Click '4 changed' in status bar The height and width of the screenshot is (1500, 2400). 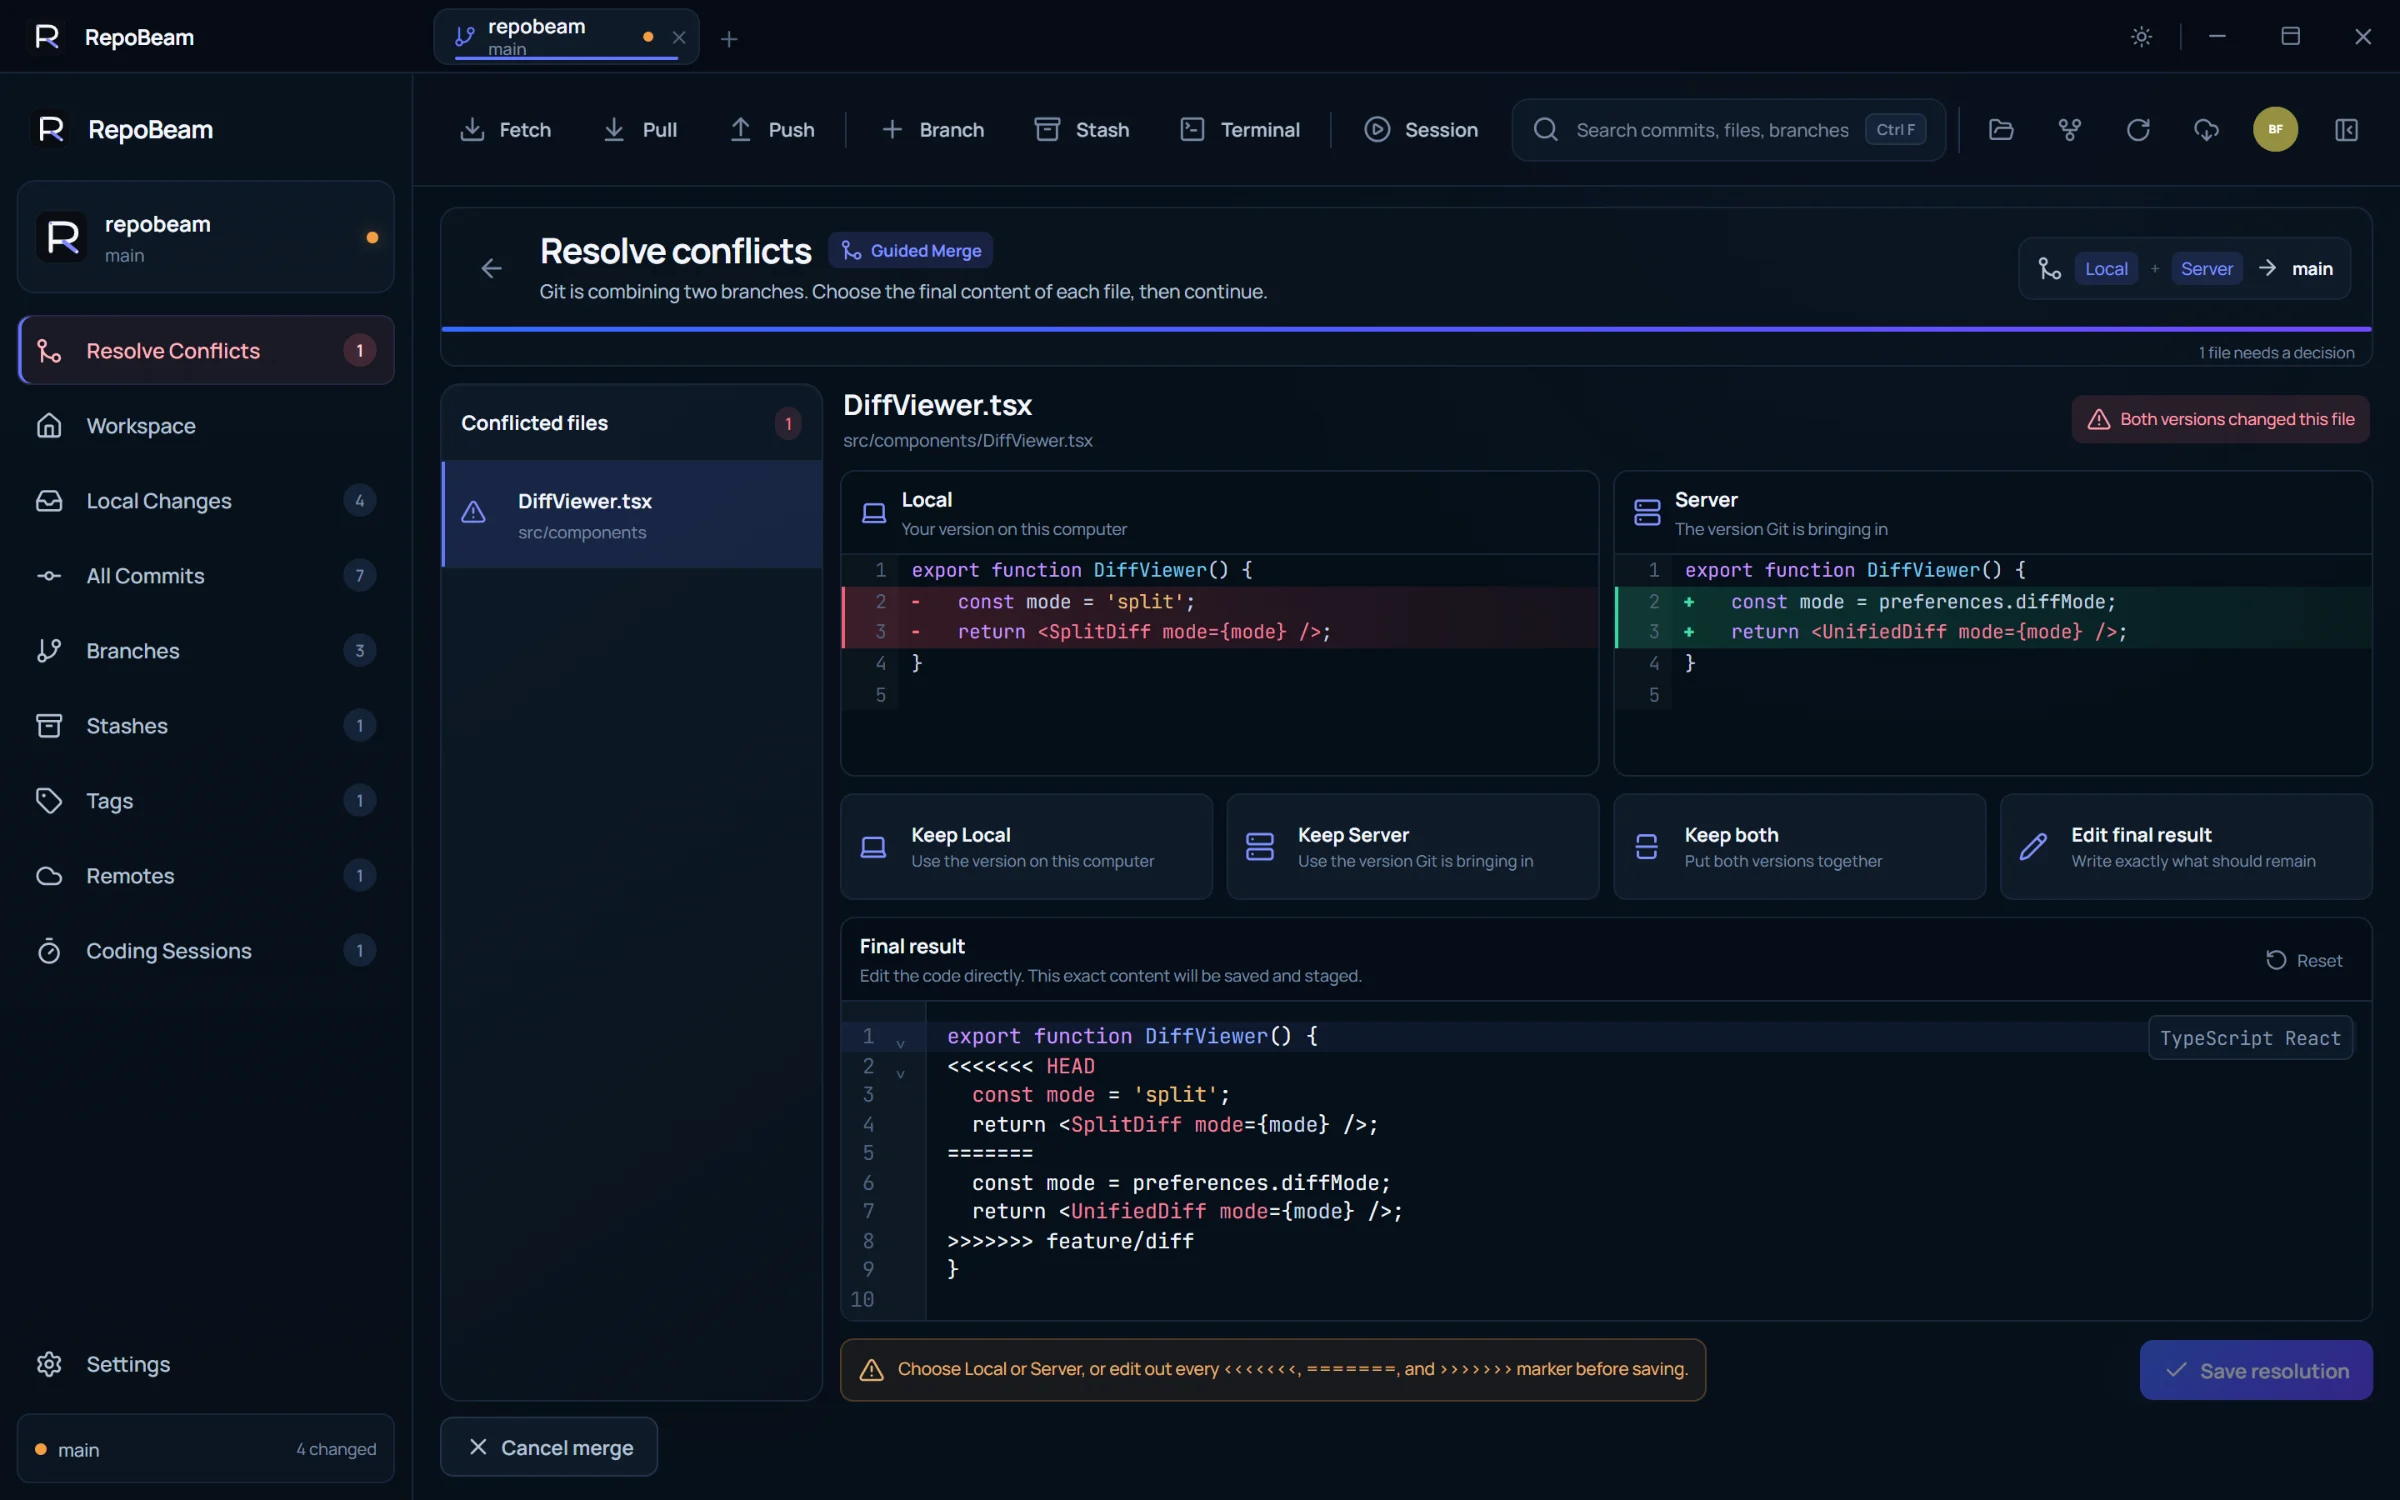(336, 1449)
